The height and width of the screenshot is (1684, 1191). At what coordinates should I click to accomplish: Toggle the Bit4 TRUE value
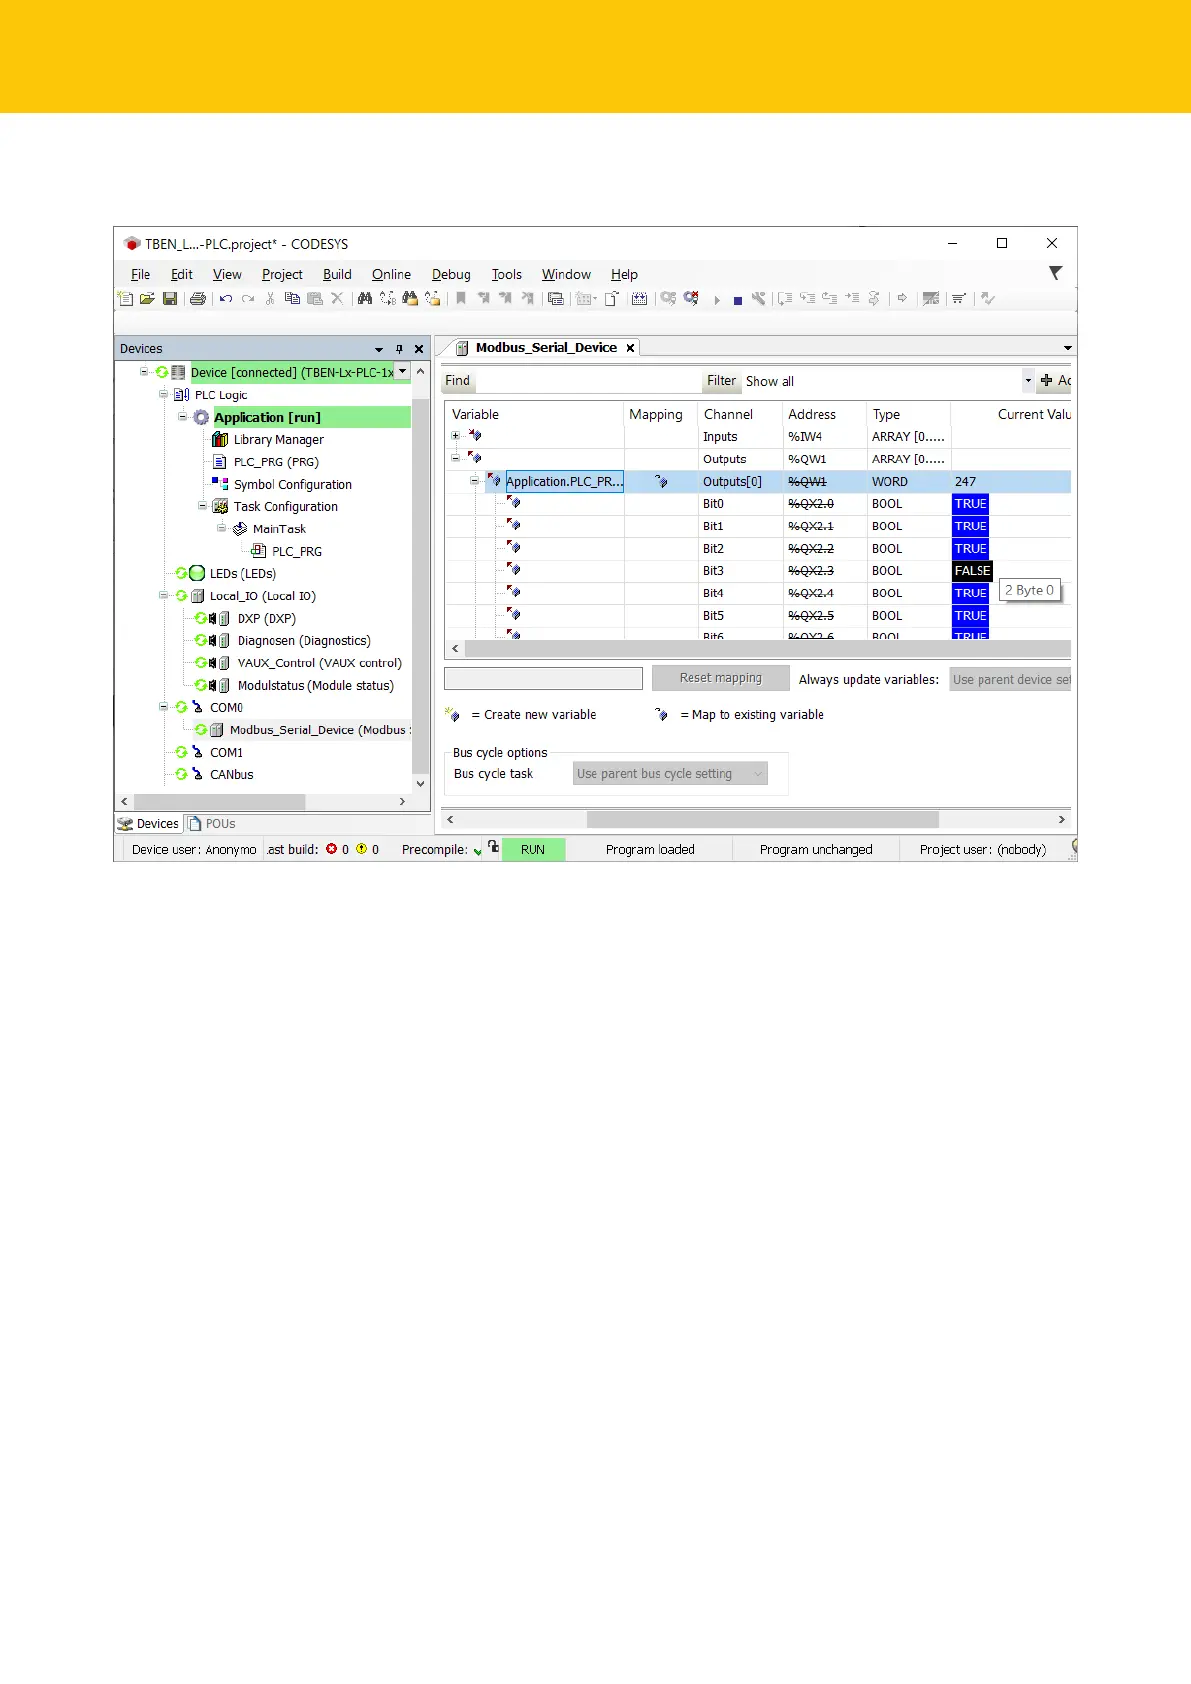pos(970,593)
